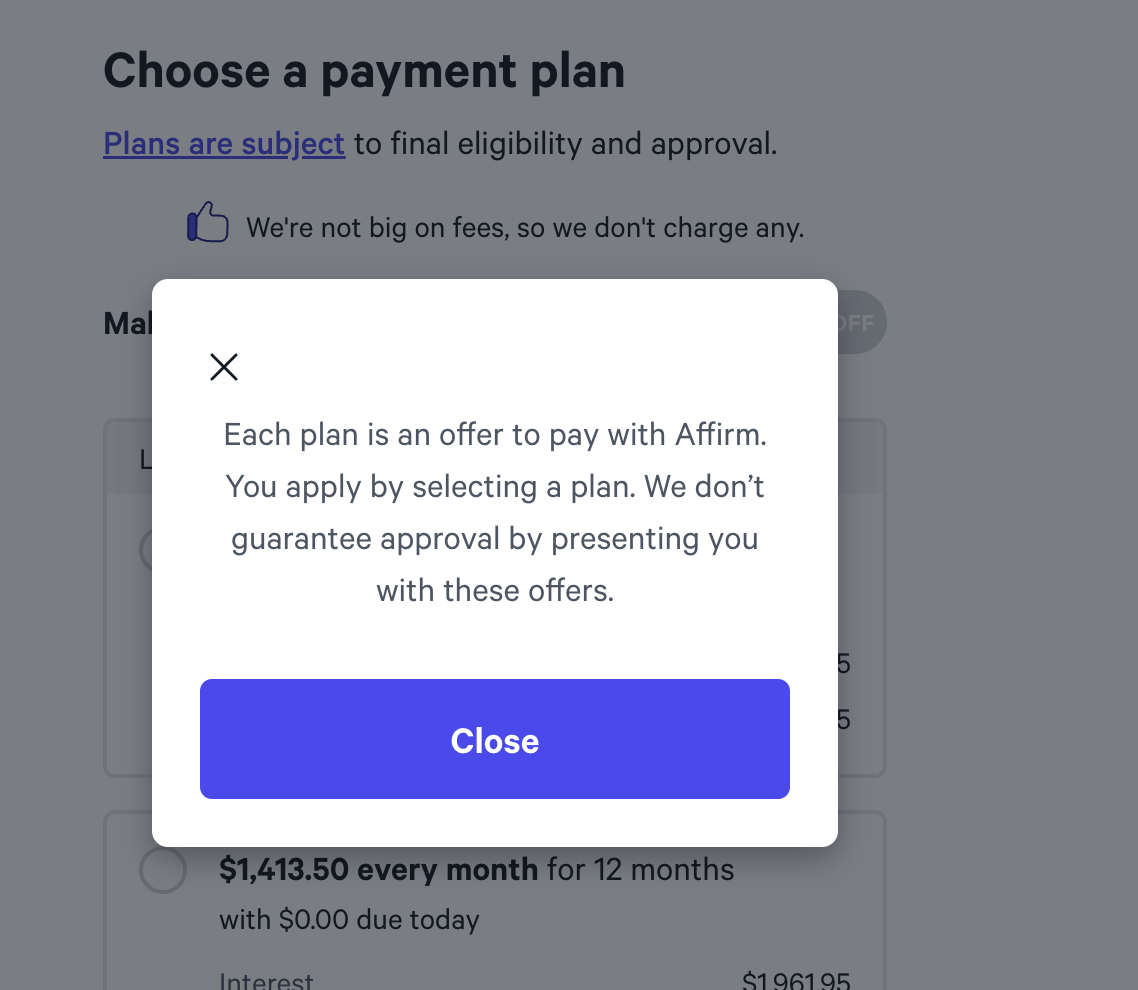Click the Interest label in the 12-month plan
The image size is (1138, 990).
266,981
